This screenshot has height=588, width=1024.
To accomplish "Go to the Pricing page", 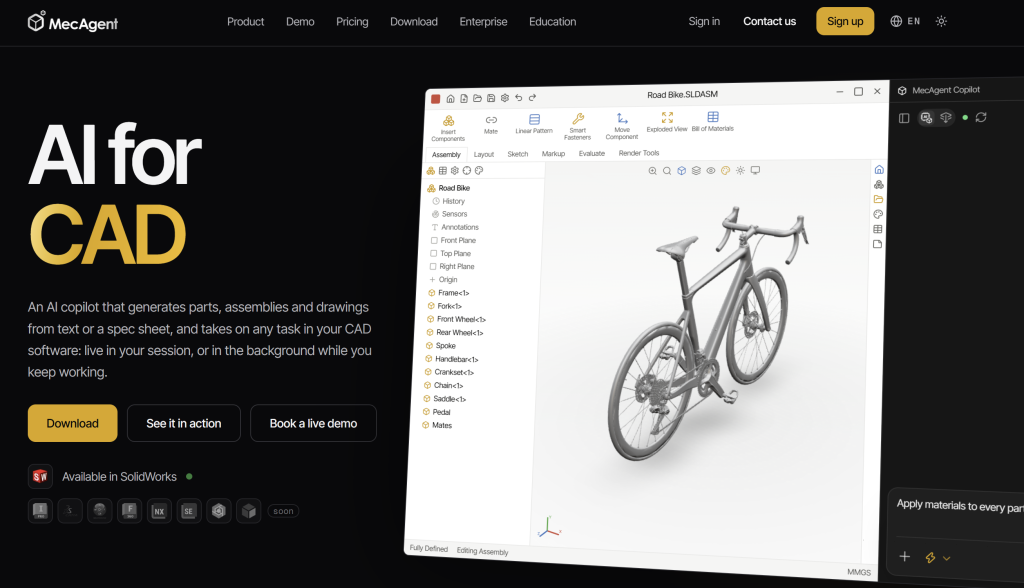I will click(352, 22).
